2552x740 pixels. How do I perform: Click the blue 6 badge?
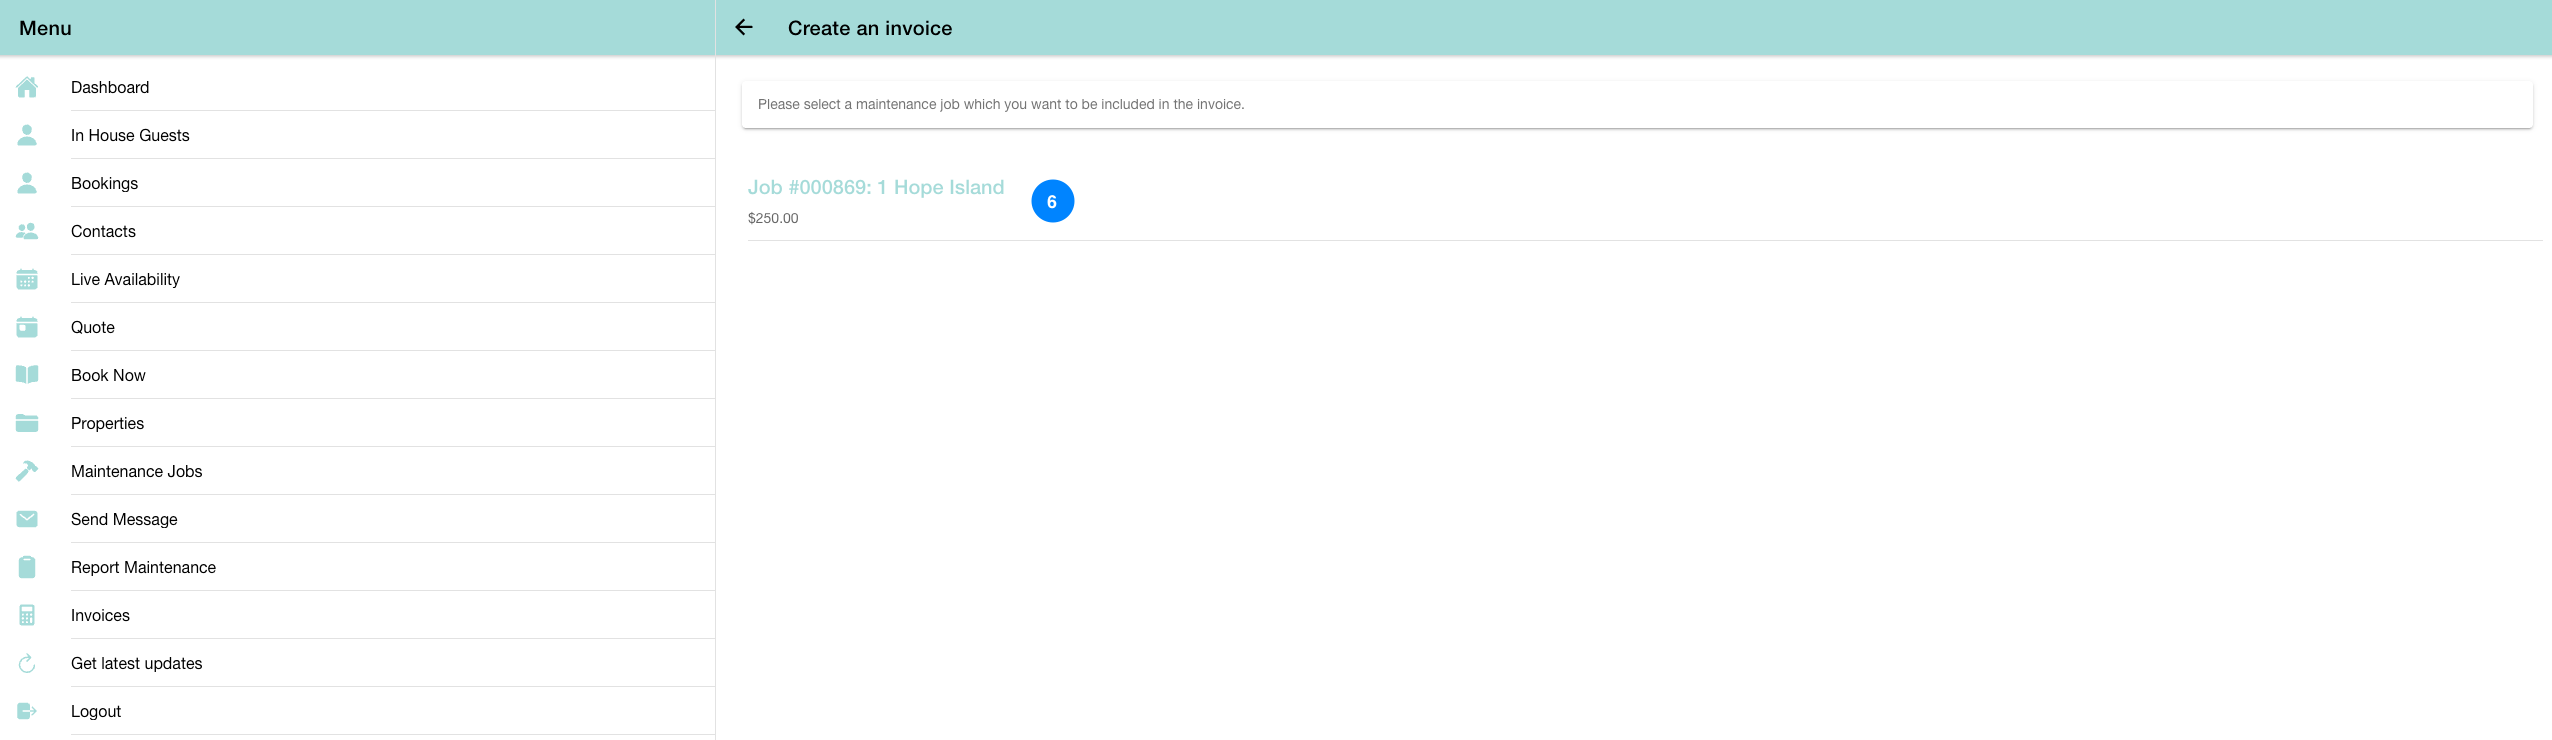1052,202
